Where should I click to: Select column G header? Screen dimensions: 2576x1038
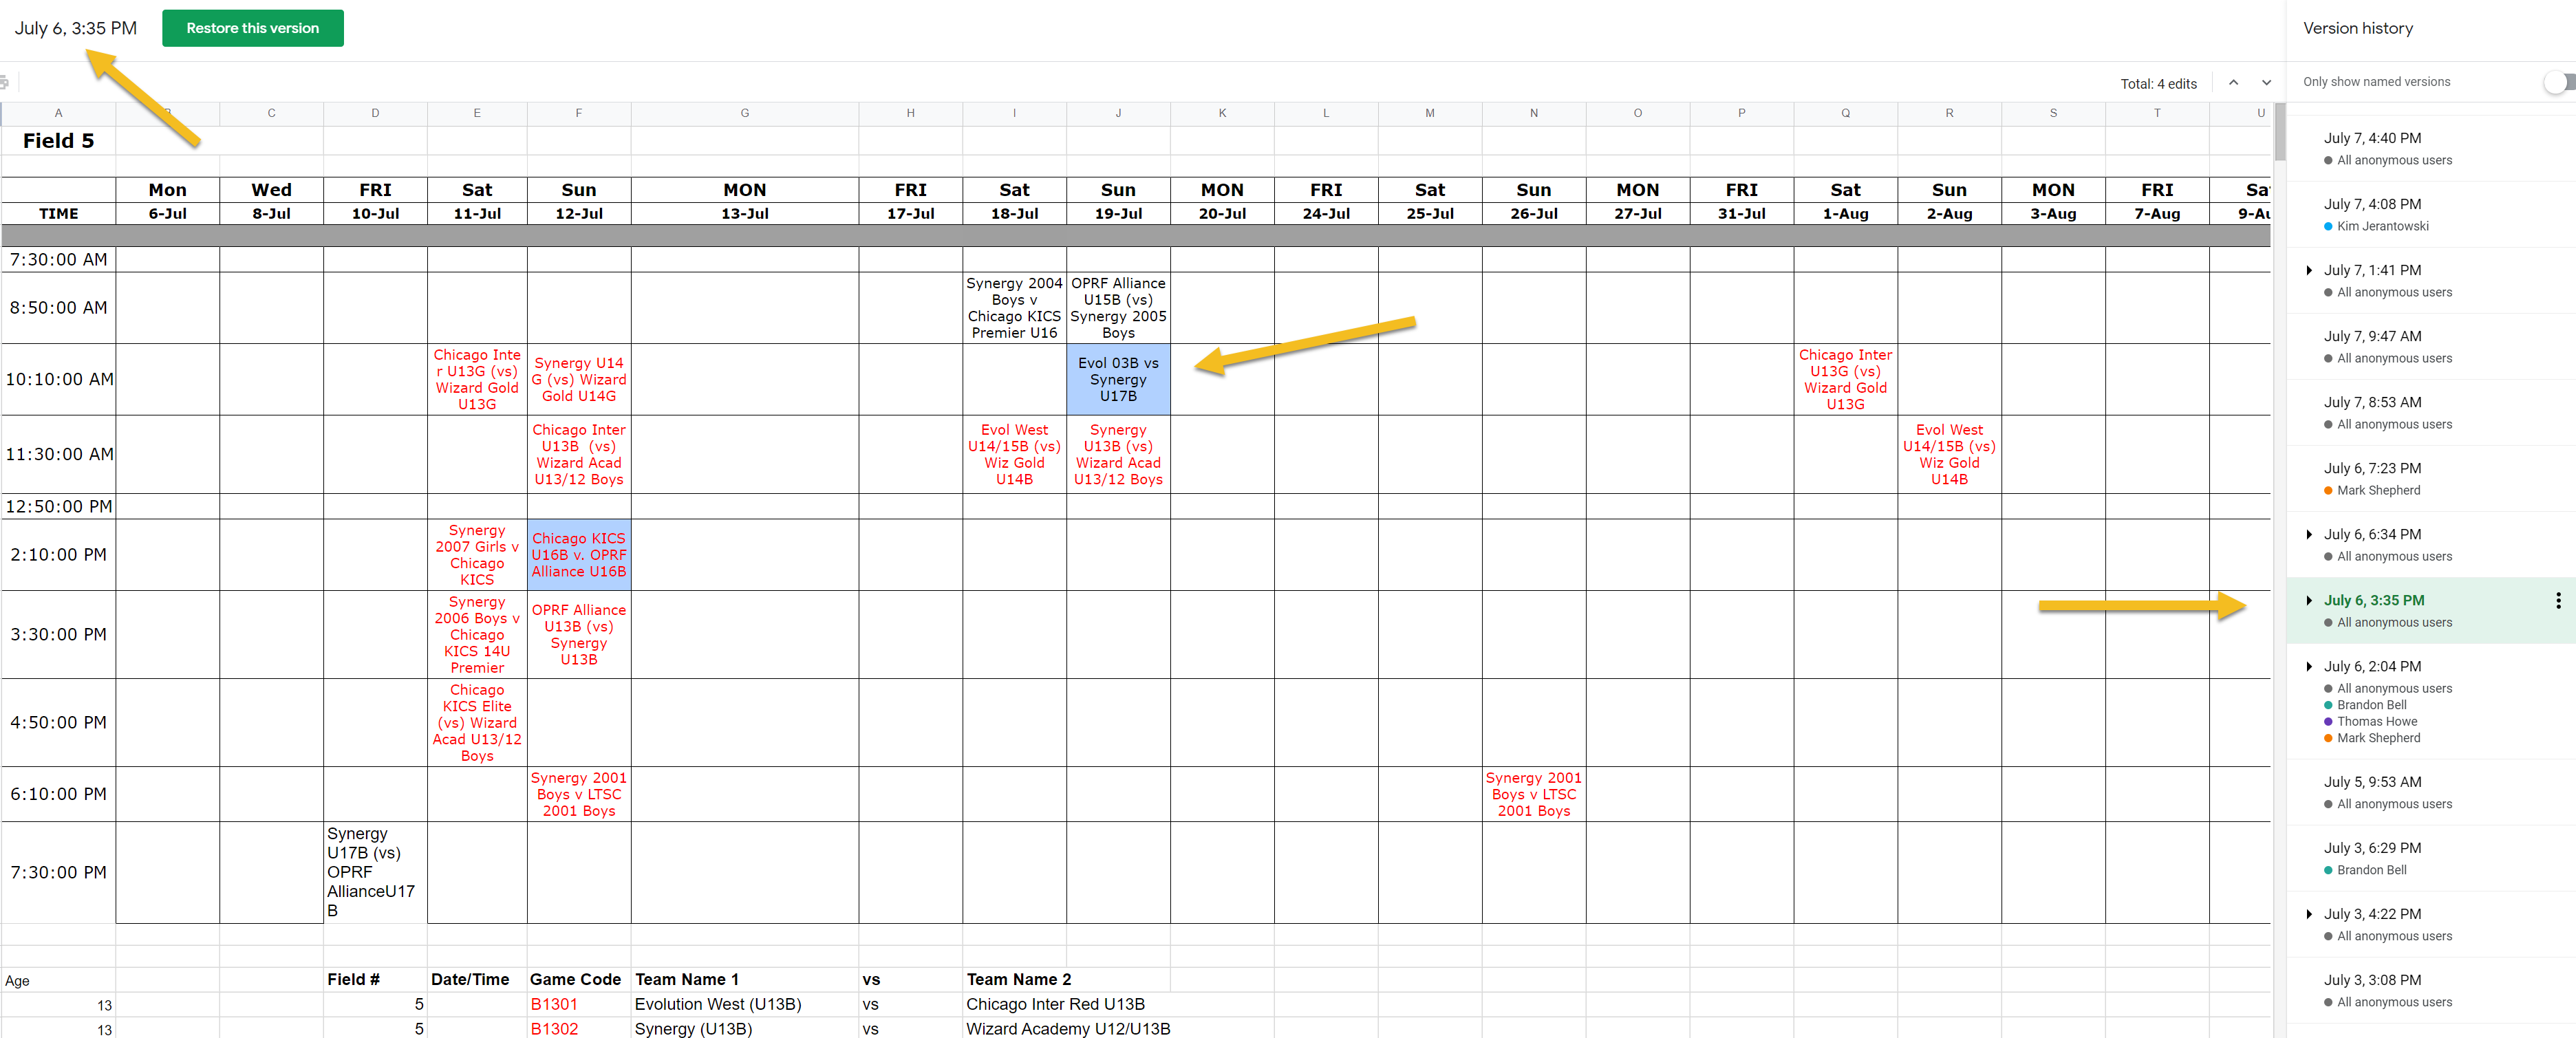click(x=744, y=113)
